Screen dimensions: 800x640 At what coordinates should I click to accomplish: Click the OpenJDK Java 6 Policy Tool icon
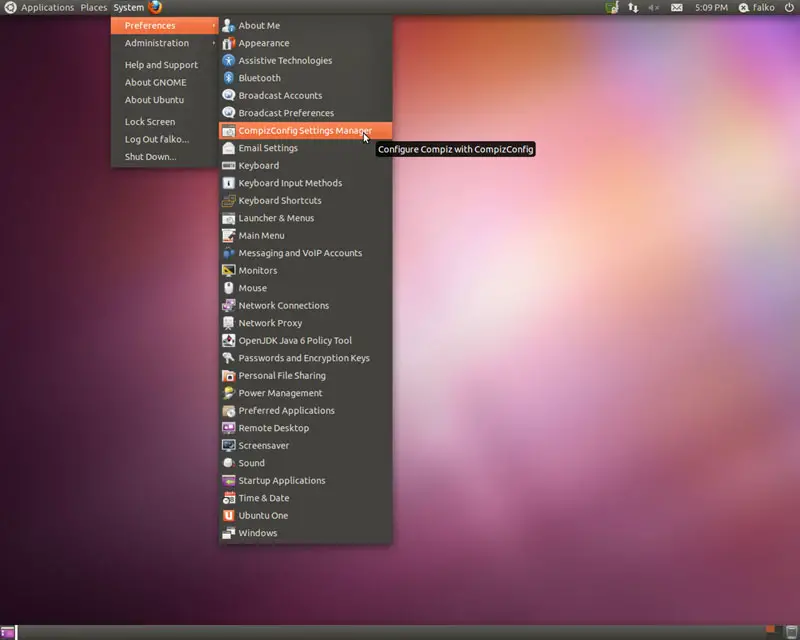pyautogui.click(x=229, y=340)
